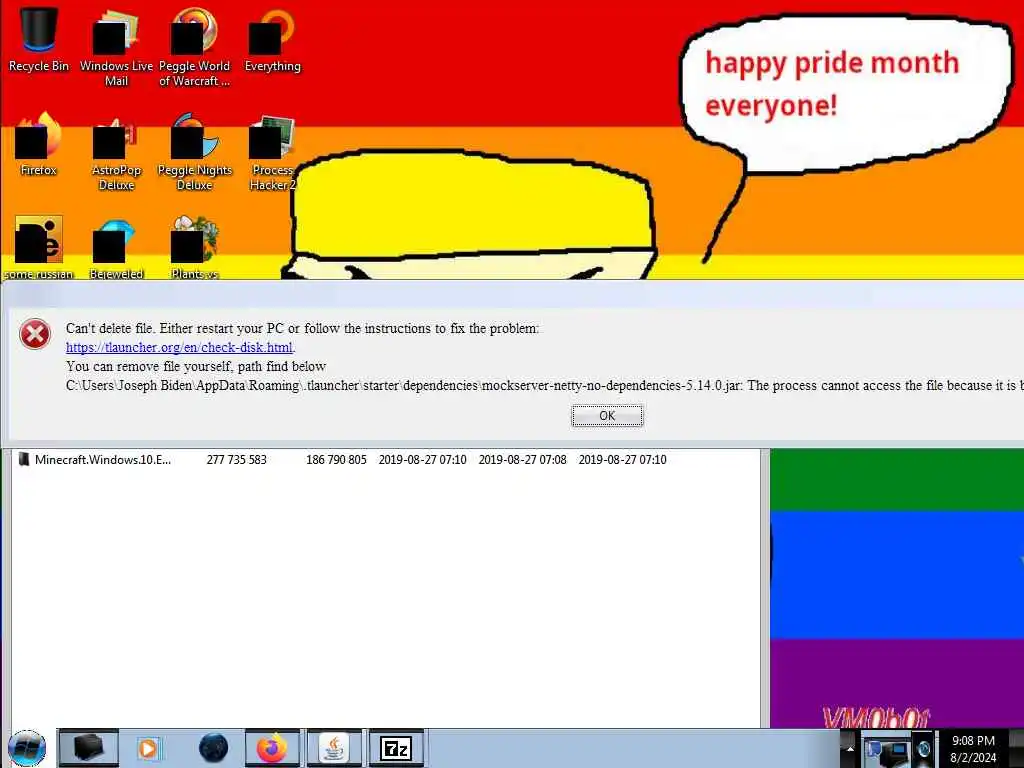Screen dimensions: 1024x768
Task: Open the Windows Start orb
Action: (x=27, y=748)
